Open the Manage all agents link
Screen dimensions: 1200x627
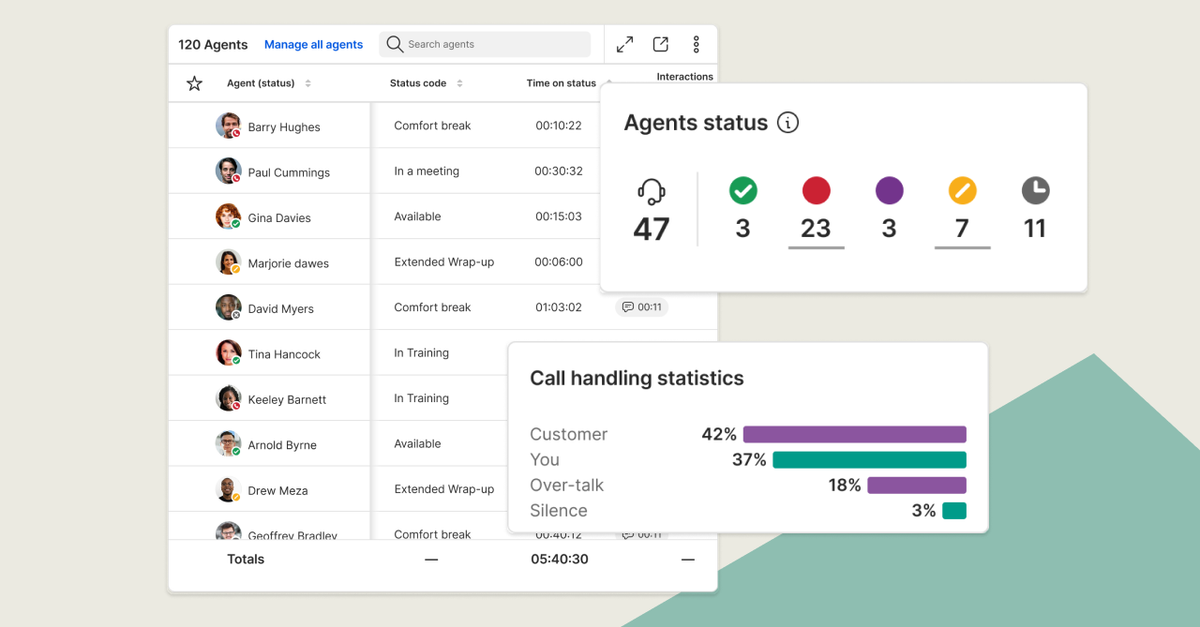tap(313, 44)
